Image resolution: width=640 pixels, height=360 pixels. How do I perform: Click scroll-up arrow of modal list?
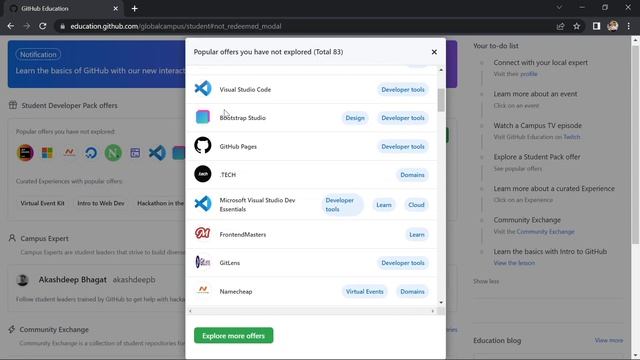[x=441, y=70]
